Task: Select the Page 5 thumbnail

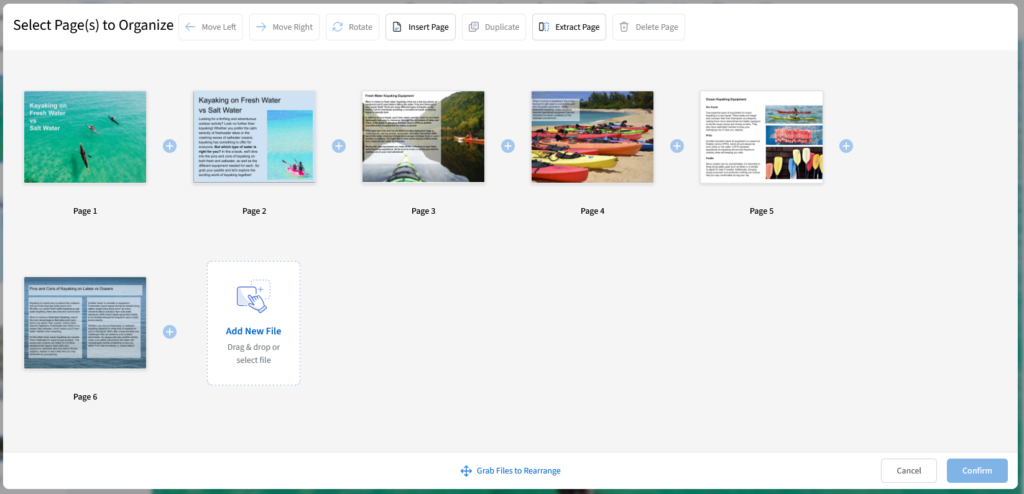Action: click(761, 137)
